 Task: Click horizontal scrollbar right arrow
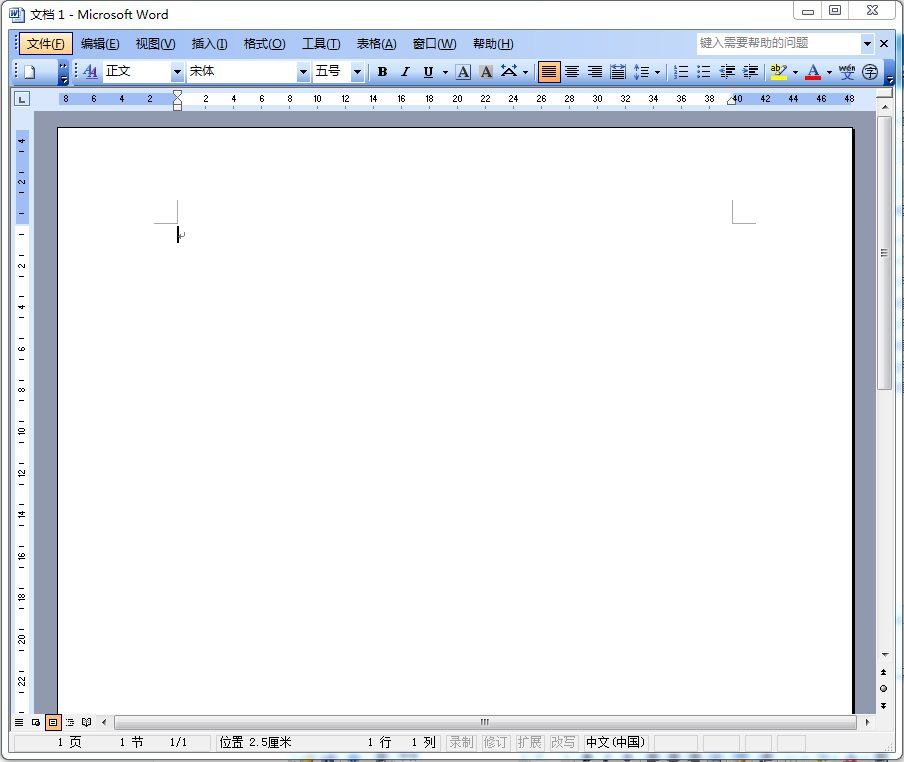click(x=868, y=722)
